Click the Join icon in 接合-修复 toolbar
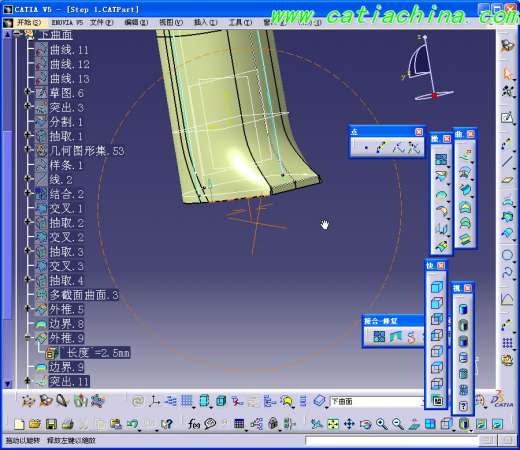 pos(379,337)
